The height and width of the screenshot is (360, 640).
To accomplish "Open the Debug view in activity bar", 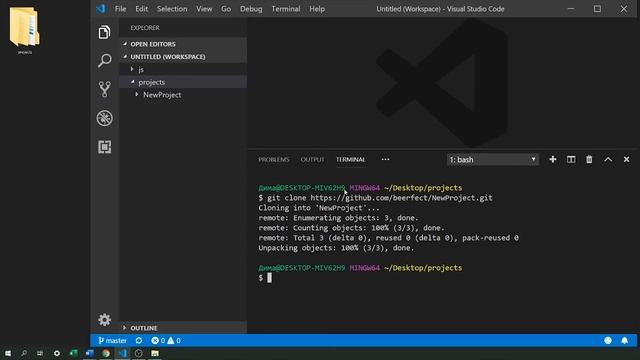I will (x=104, y=118).
